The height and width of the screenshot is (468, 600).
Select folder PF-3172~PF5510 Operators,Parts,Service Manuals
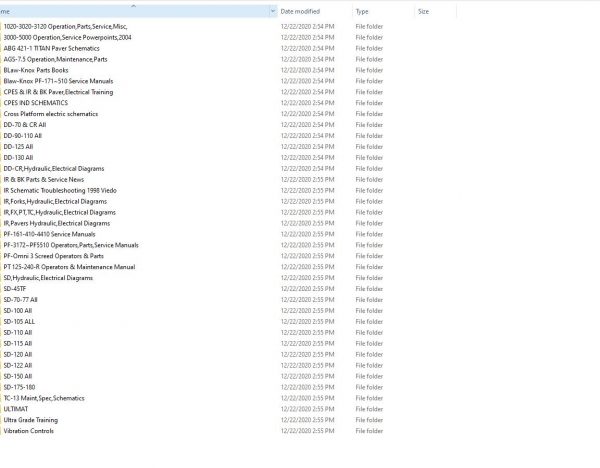(x=71, y=245)
